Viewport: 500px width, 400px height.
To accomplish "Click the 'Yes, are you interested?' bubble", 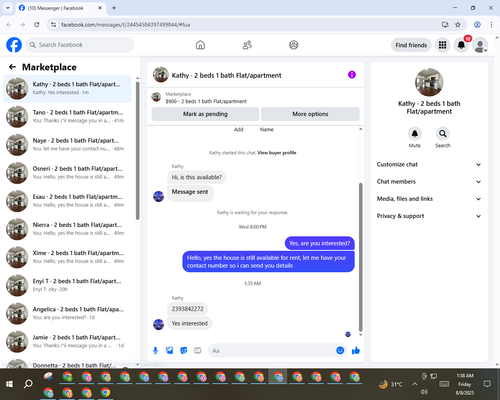I will tap(319, 243).
